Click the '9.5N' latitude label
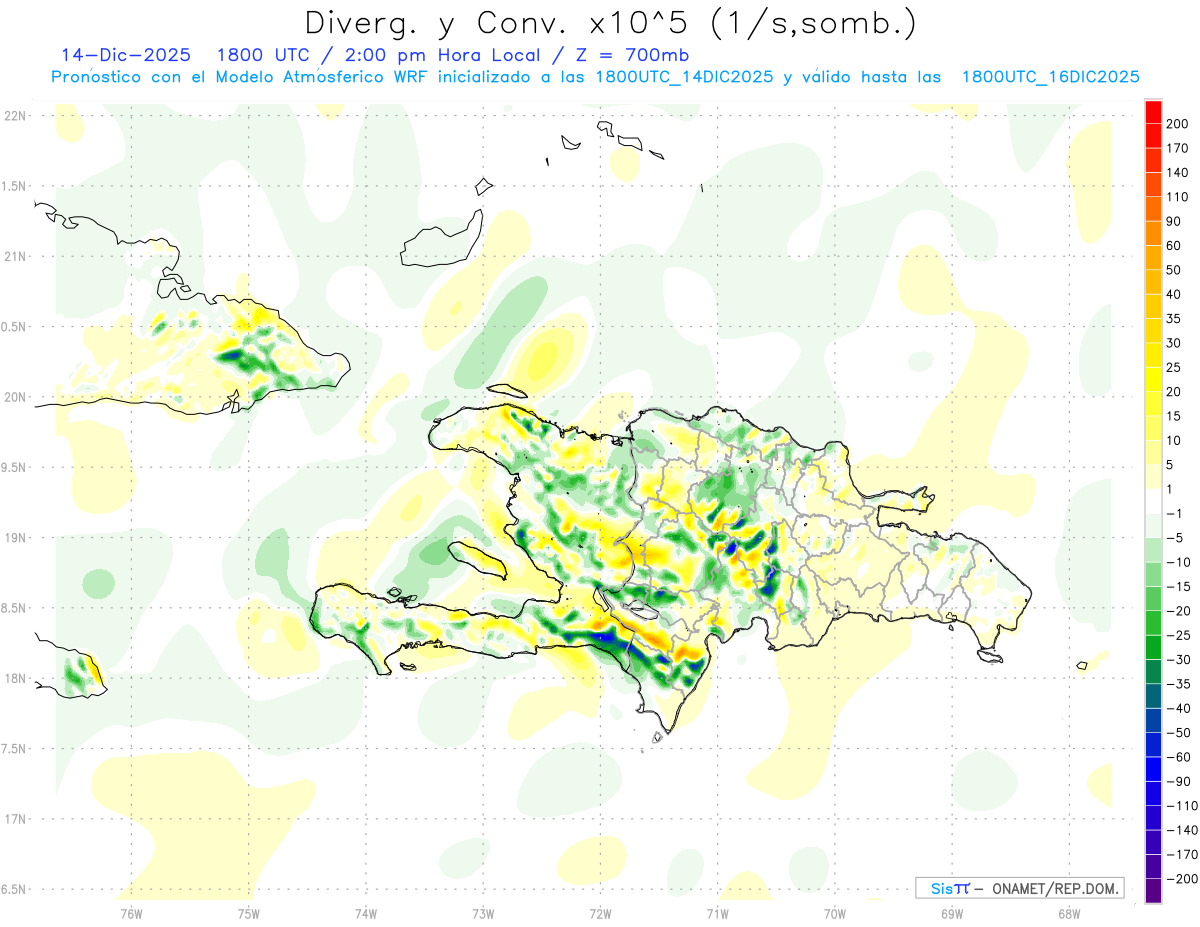 click(14, 467)
